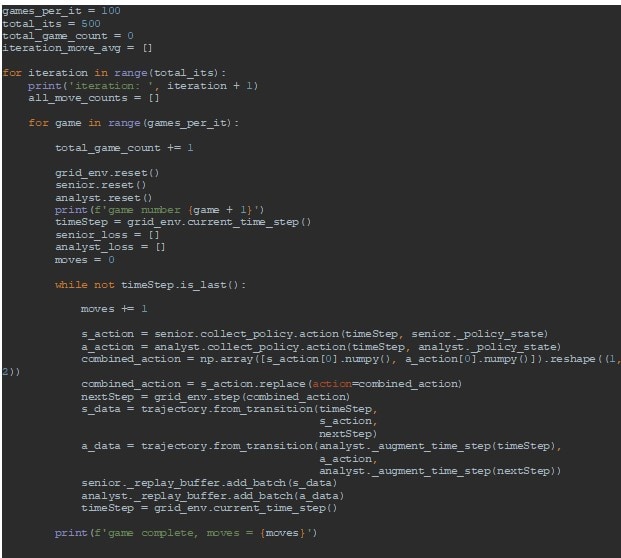Screen dimensions: 621x558
Task: Click the print 'game complete, moves' line
Action: (186, 533)
